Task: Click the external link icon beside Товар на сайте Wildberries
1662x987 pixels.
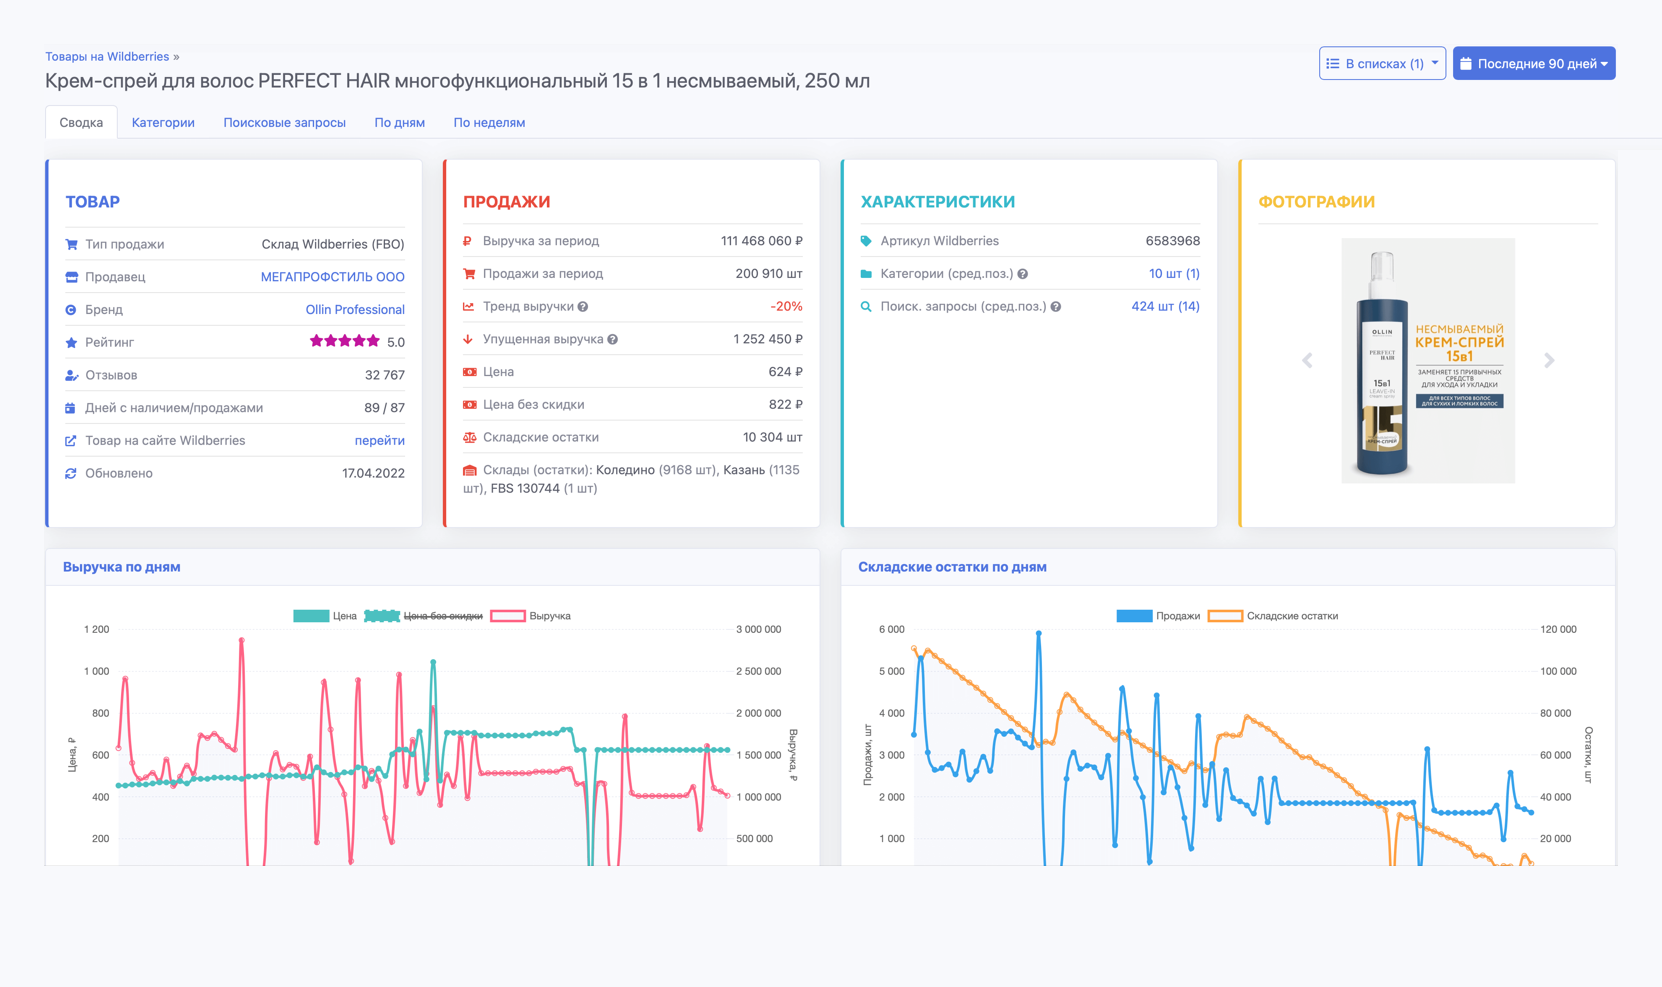Action: point(71,441)
